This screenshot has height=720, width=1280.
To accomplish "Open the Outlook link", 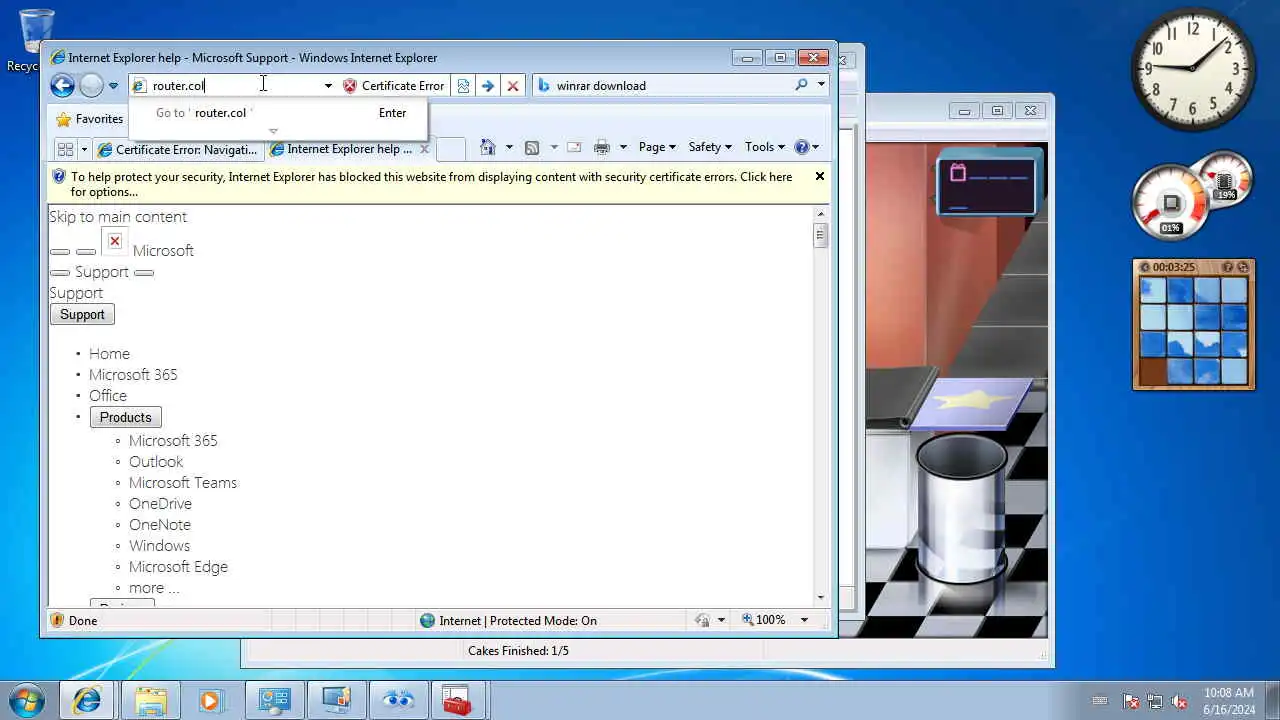I will pyautogui.click(x=156, y=462).
